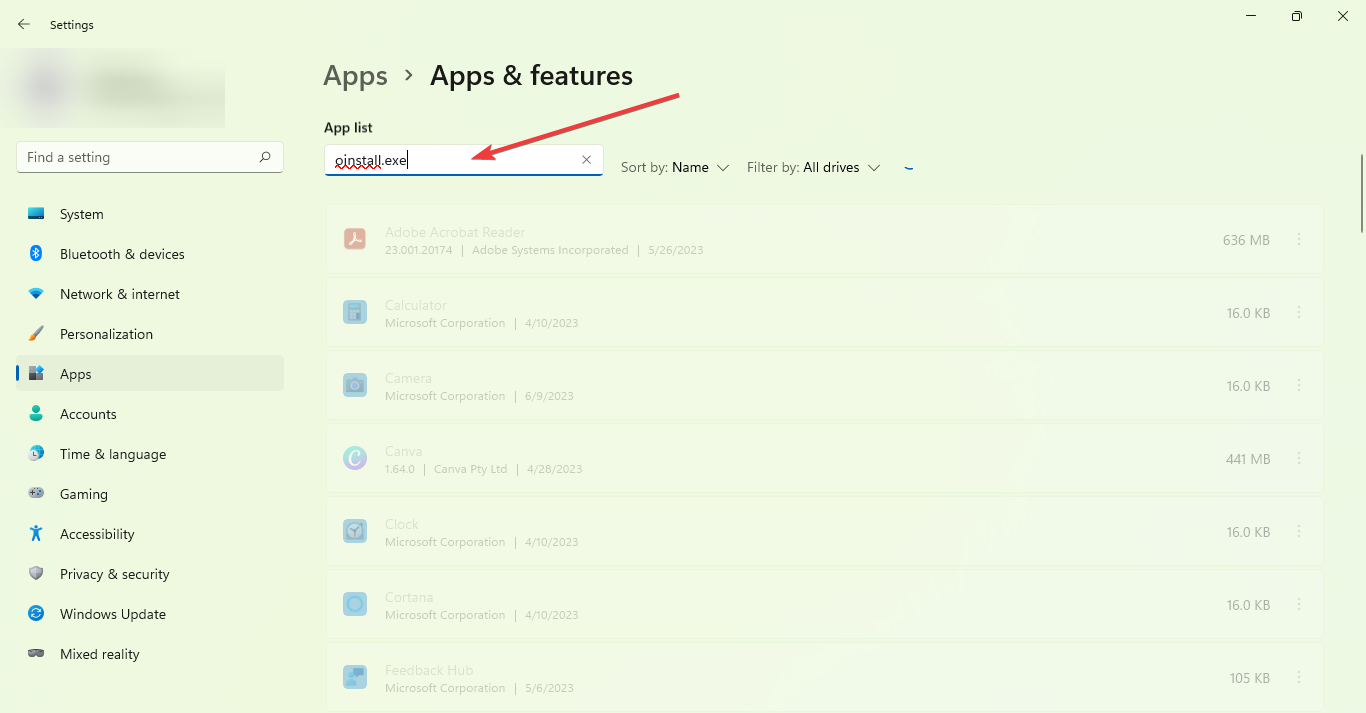Click the App list search field

[464, 160]
